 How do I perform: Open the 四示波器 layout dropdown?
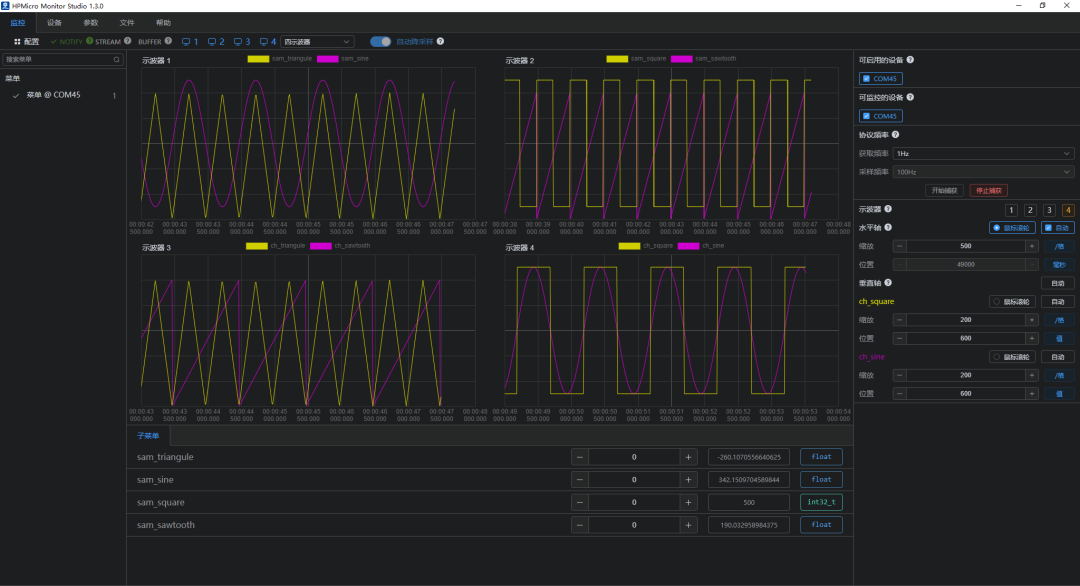click(x=317, y=42)
